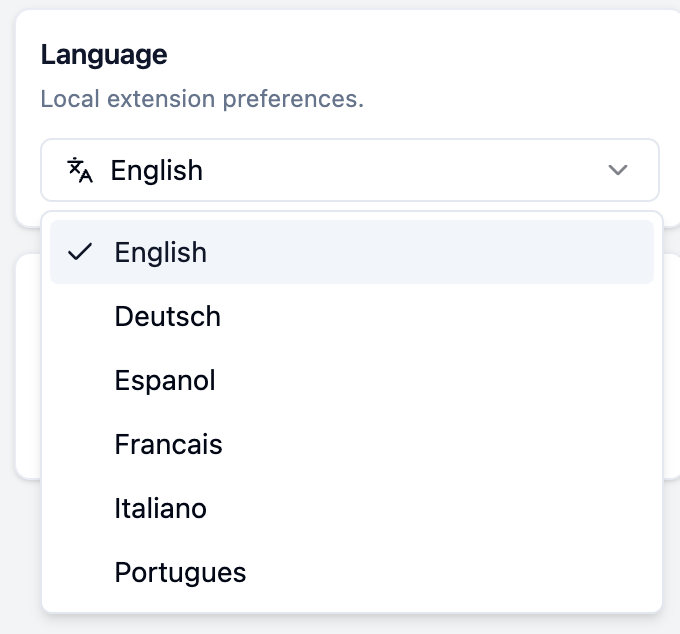
Task: Click the selected English text in the closed field
Action: (157, 170)
